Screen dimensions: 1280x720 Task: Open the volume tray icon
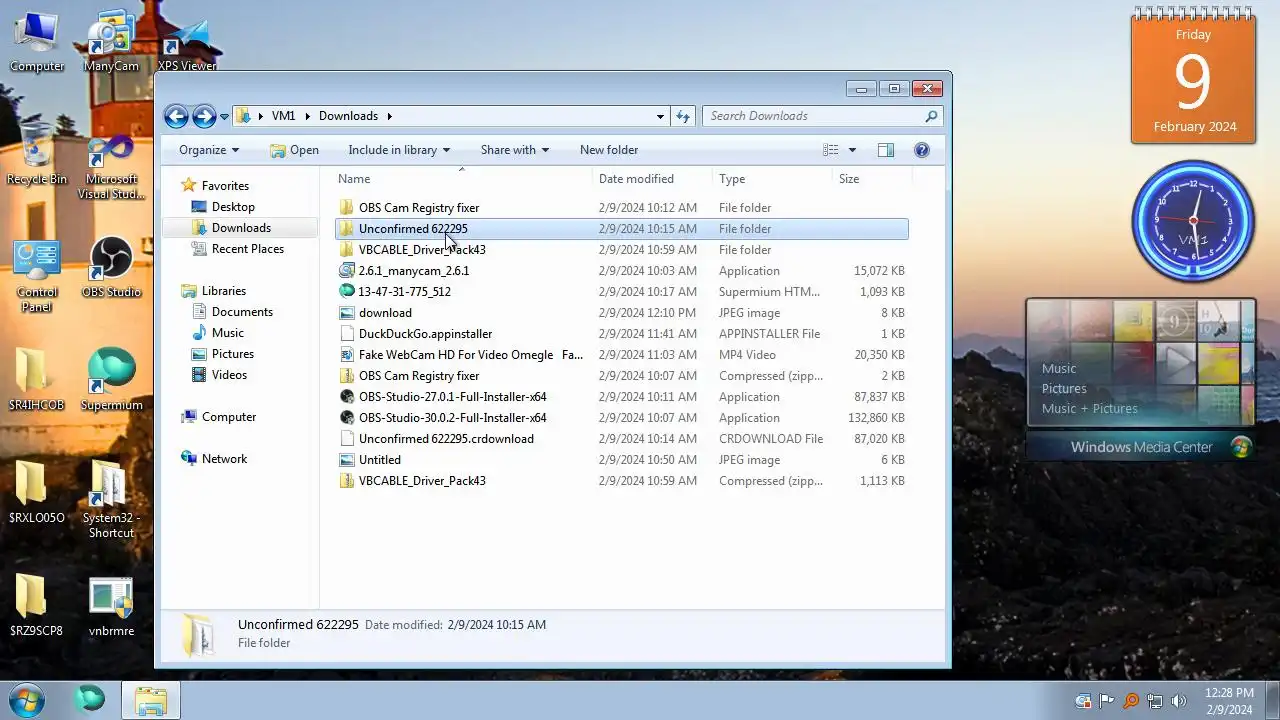(1178, 701)
